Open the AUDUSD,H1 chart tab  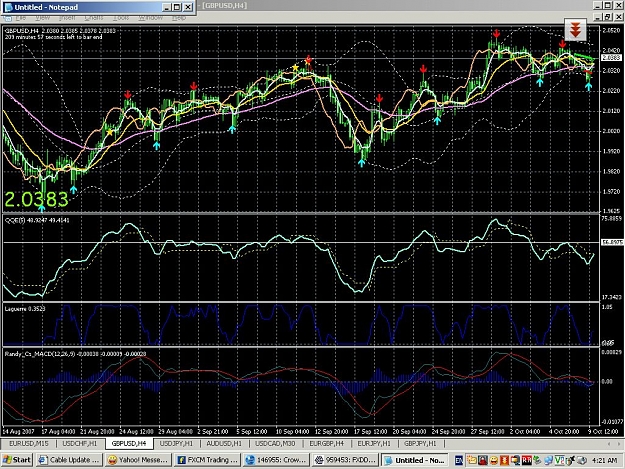point(224,443)
